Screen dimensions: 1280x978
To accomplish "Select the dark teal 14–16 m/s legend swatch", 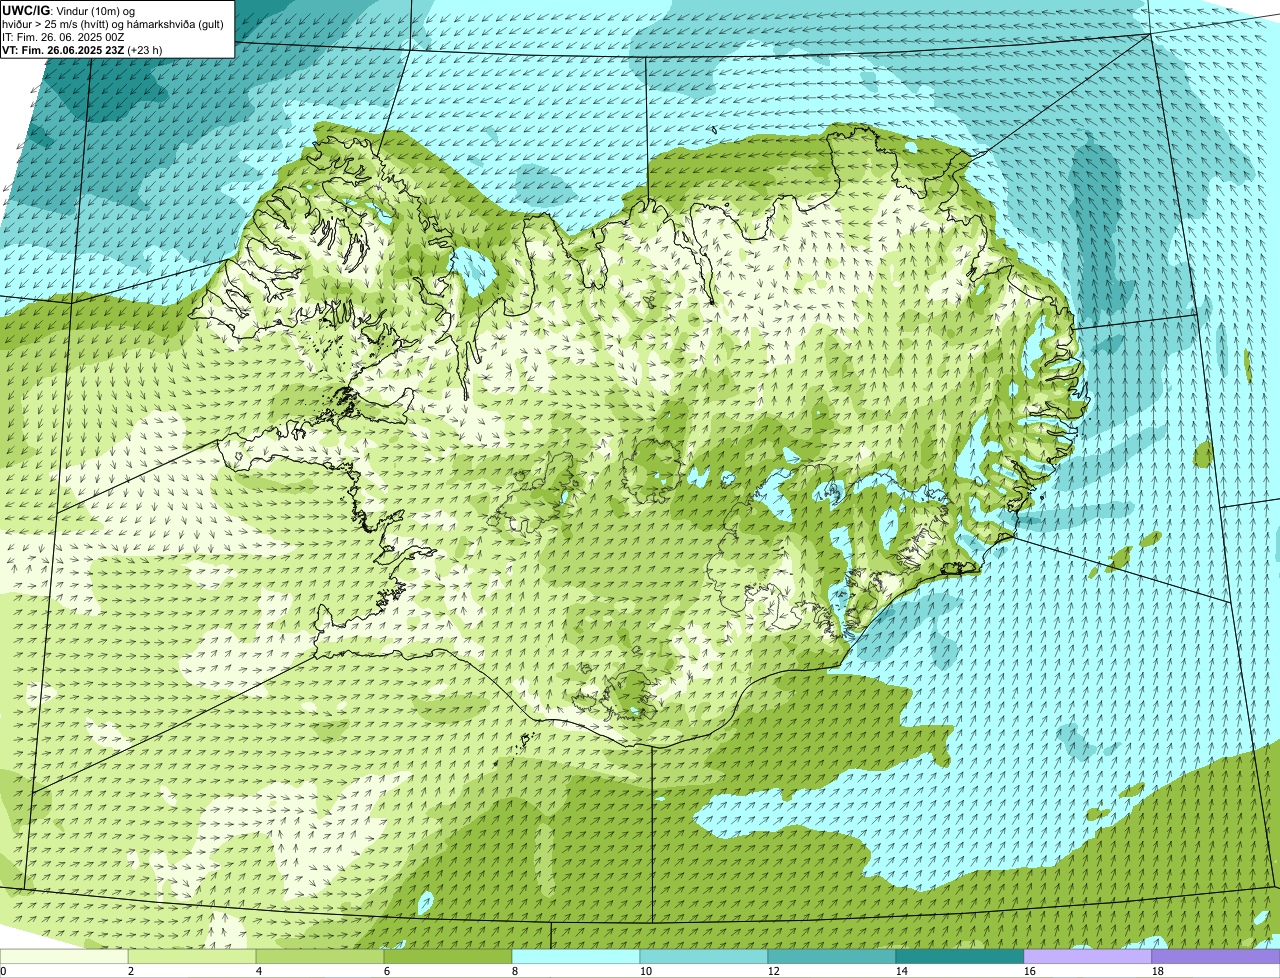I will click(x=960, y=956).
